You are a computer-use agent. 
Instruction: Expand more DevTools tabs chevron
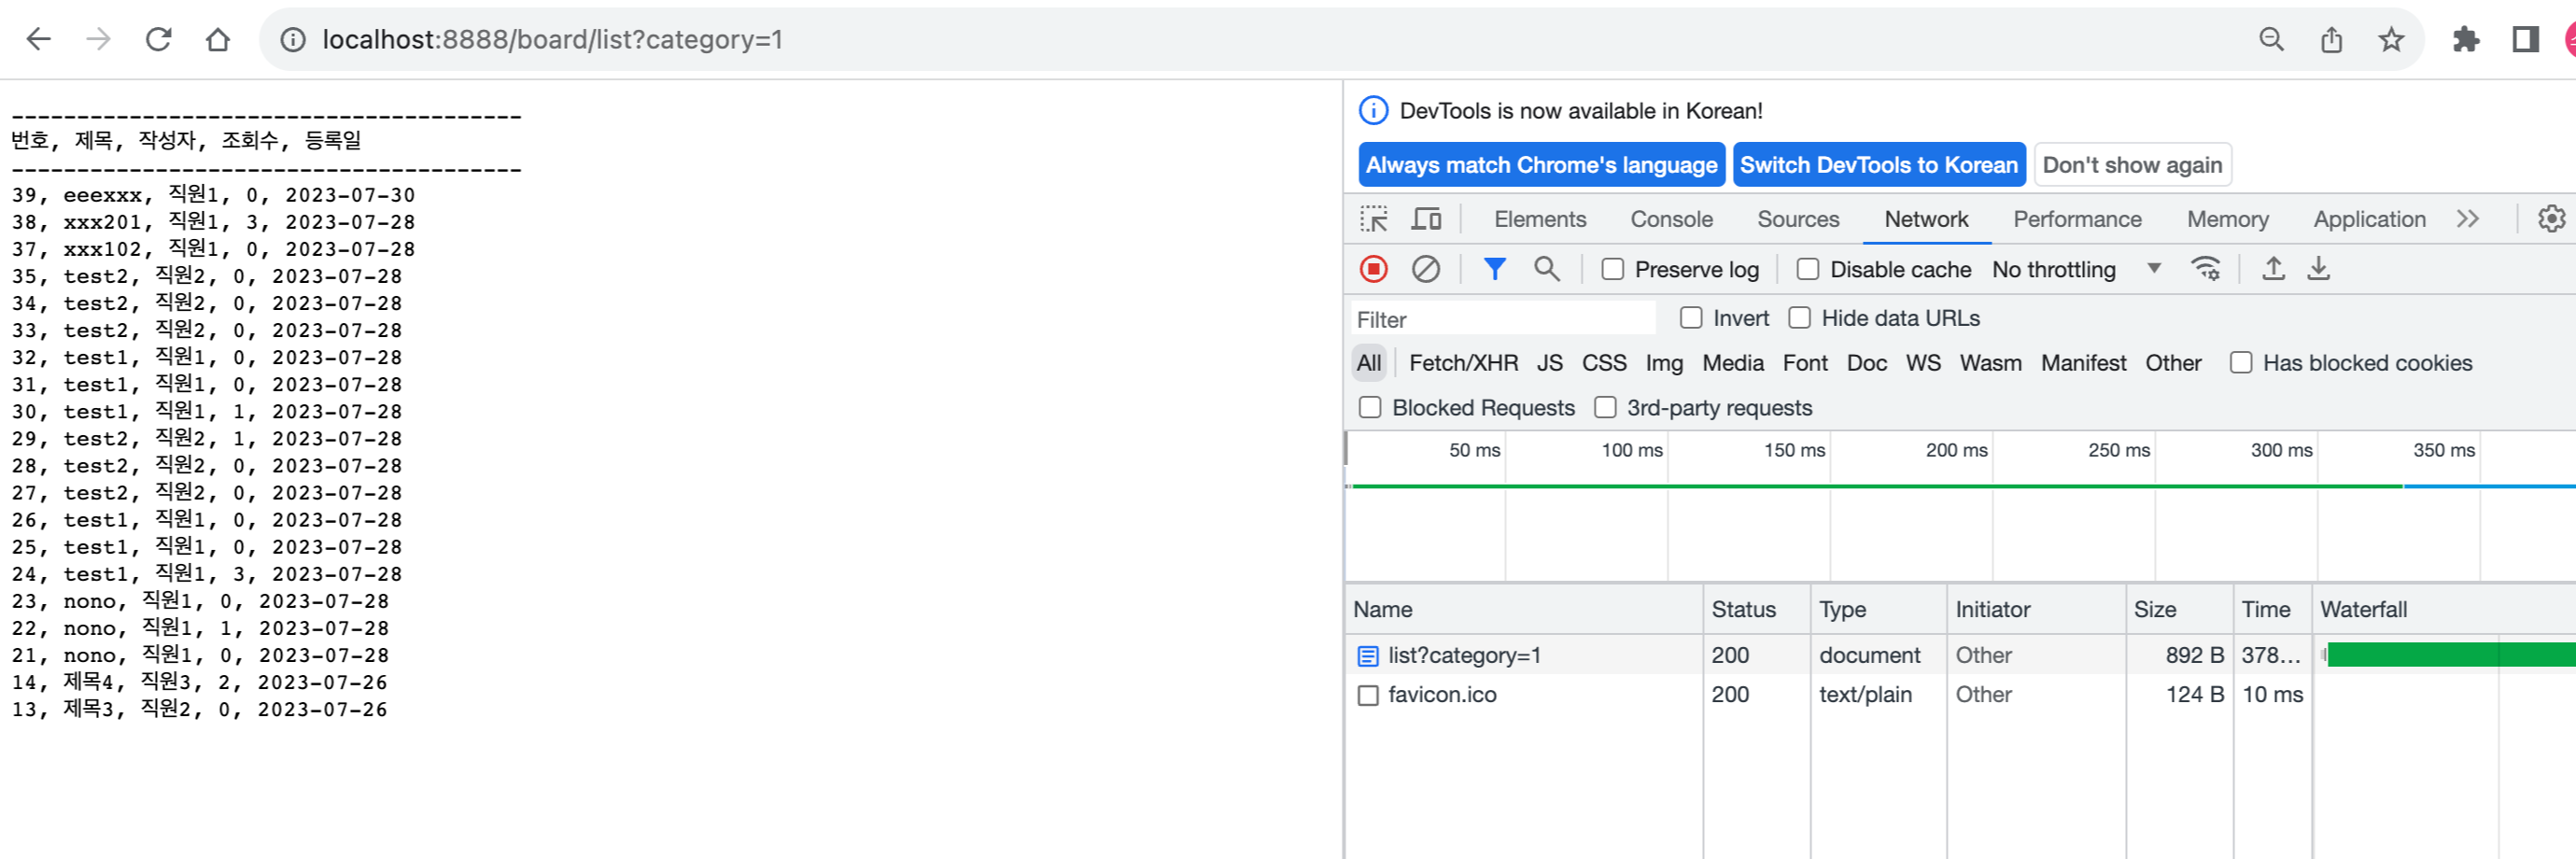point(2467,219)
